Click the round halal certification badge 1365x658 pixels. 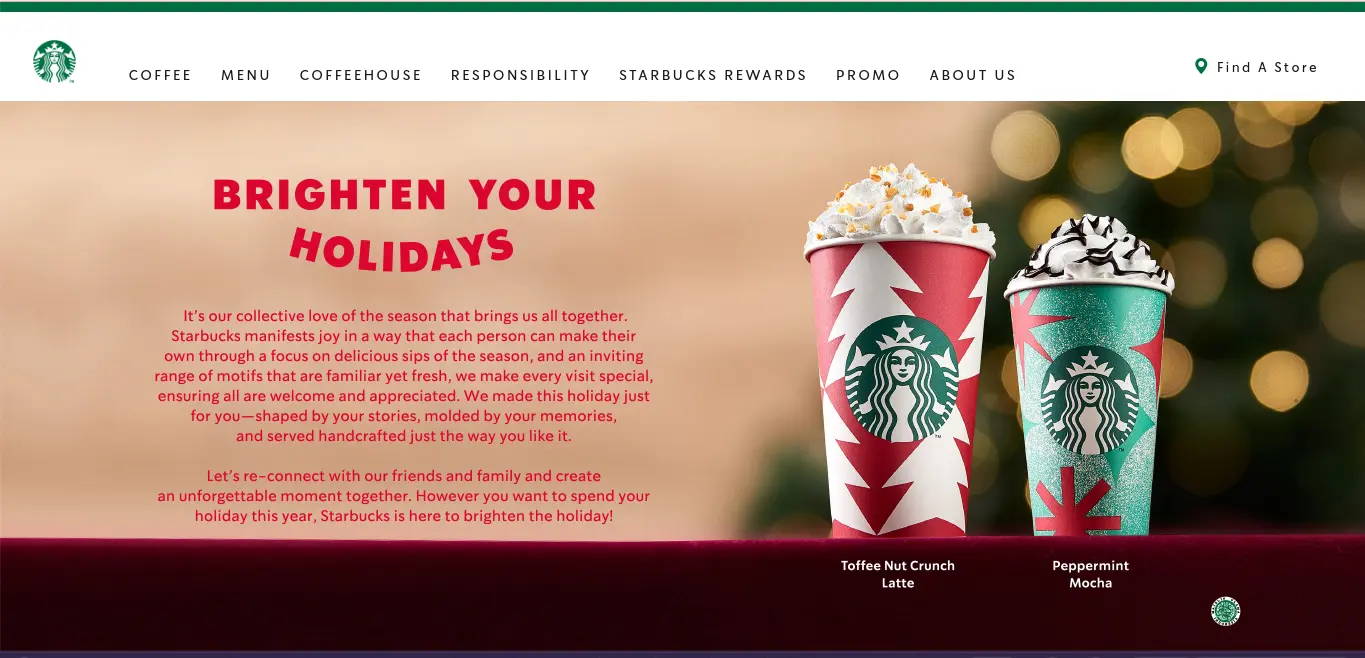pos(1225,611)
